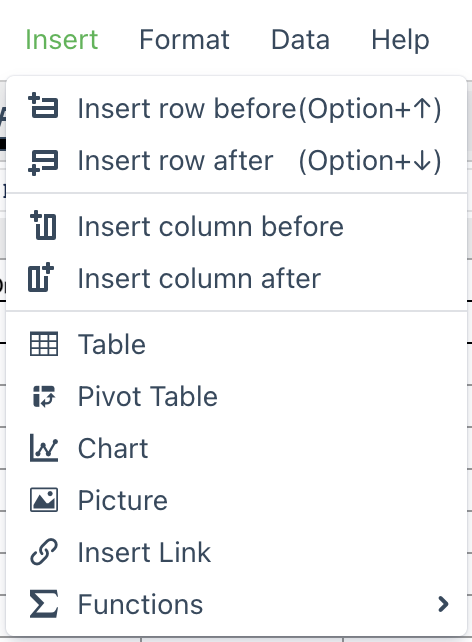The height and width of the screenshot is (642, 472).
Task: Choose the Pivot Table menu entry
Action: 236,396
